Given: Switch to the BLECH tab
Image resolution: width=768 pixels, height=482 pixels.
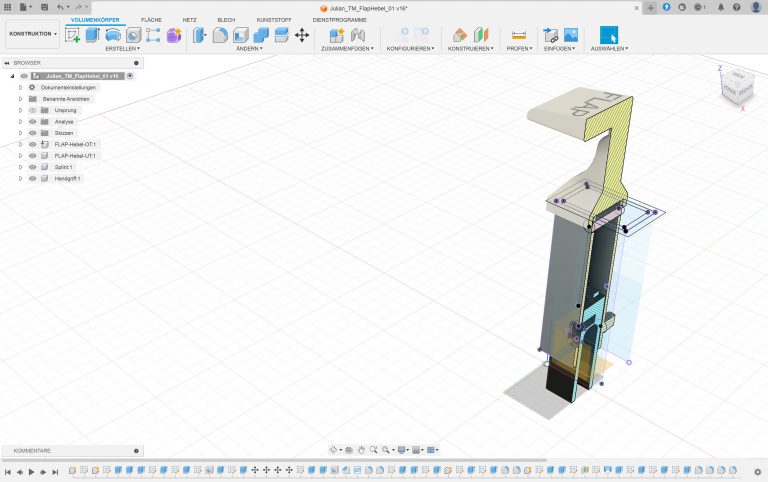Looking at the screenshot, I should point(226,19).
